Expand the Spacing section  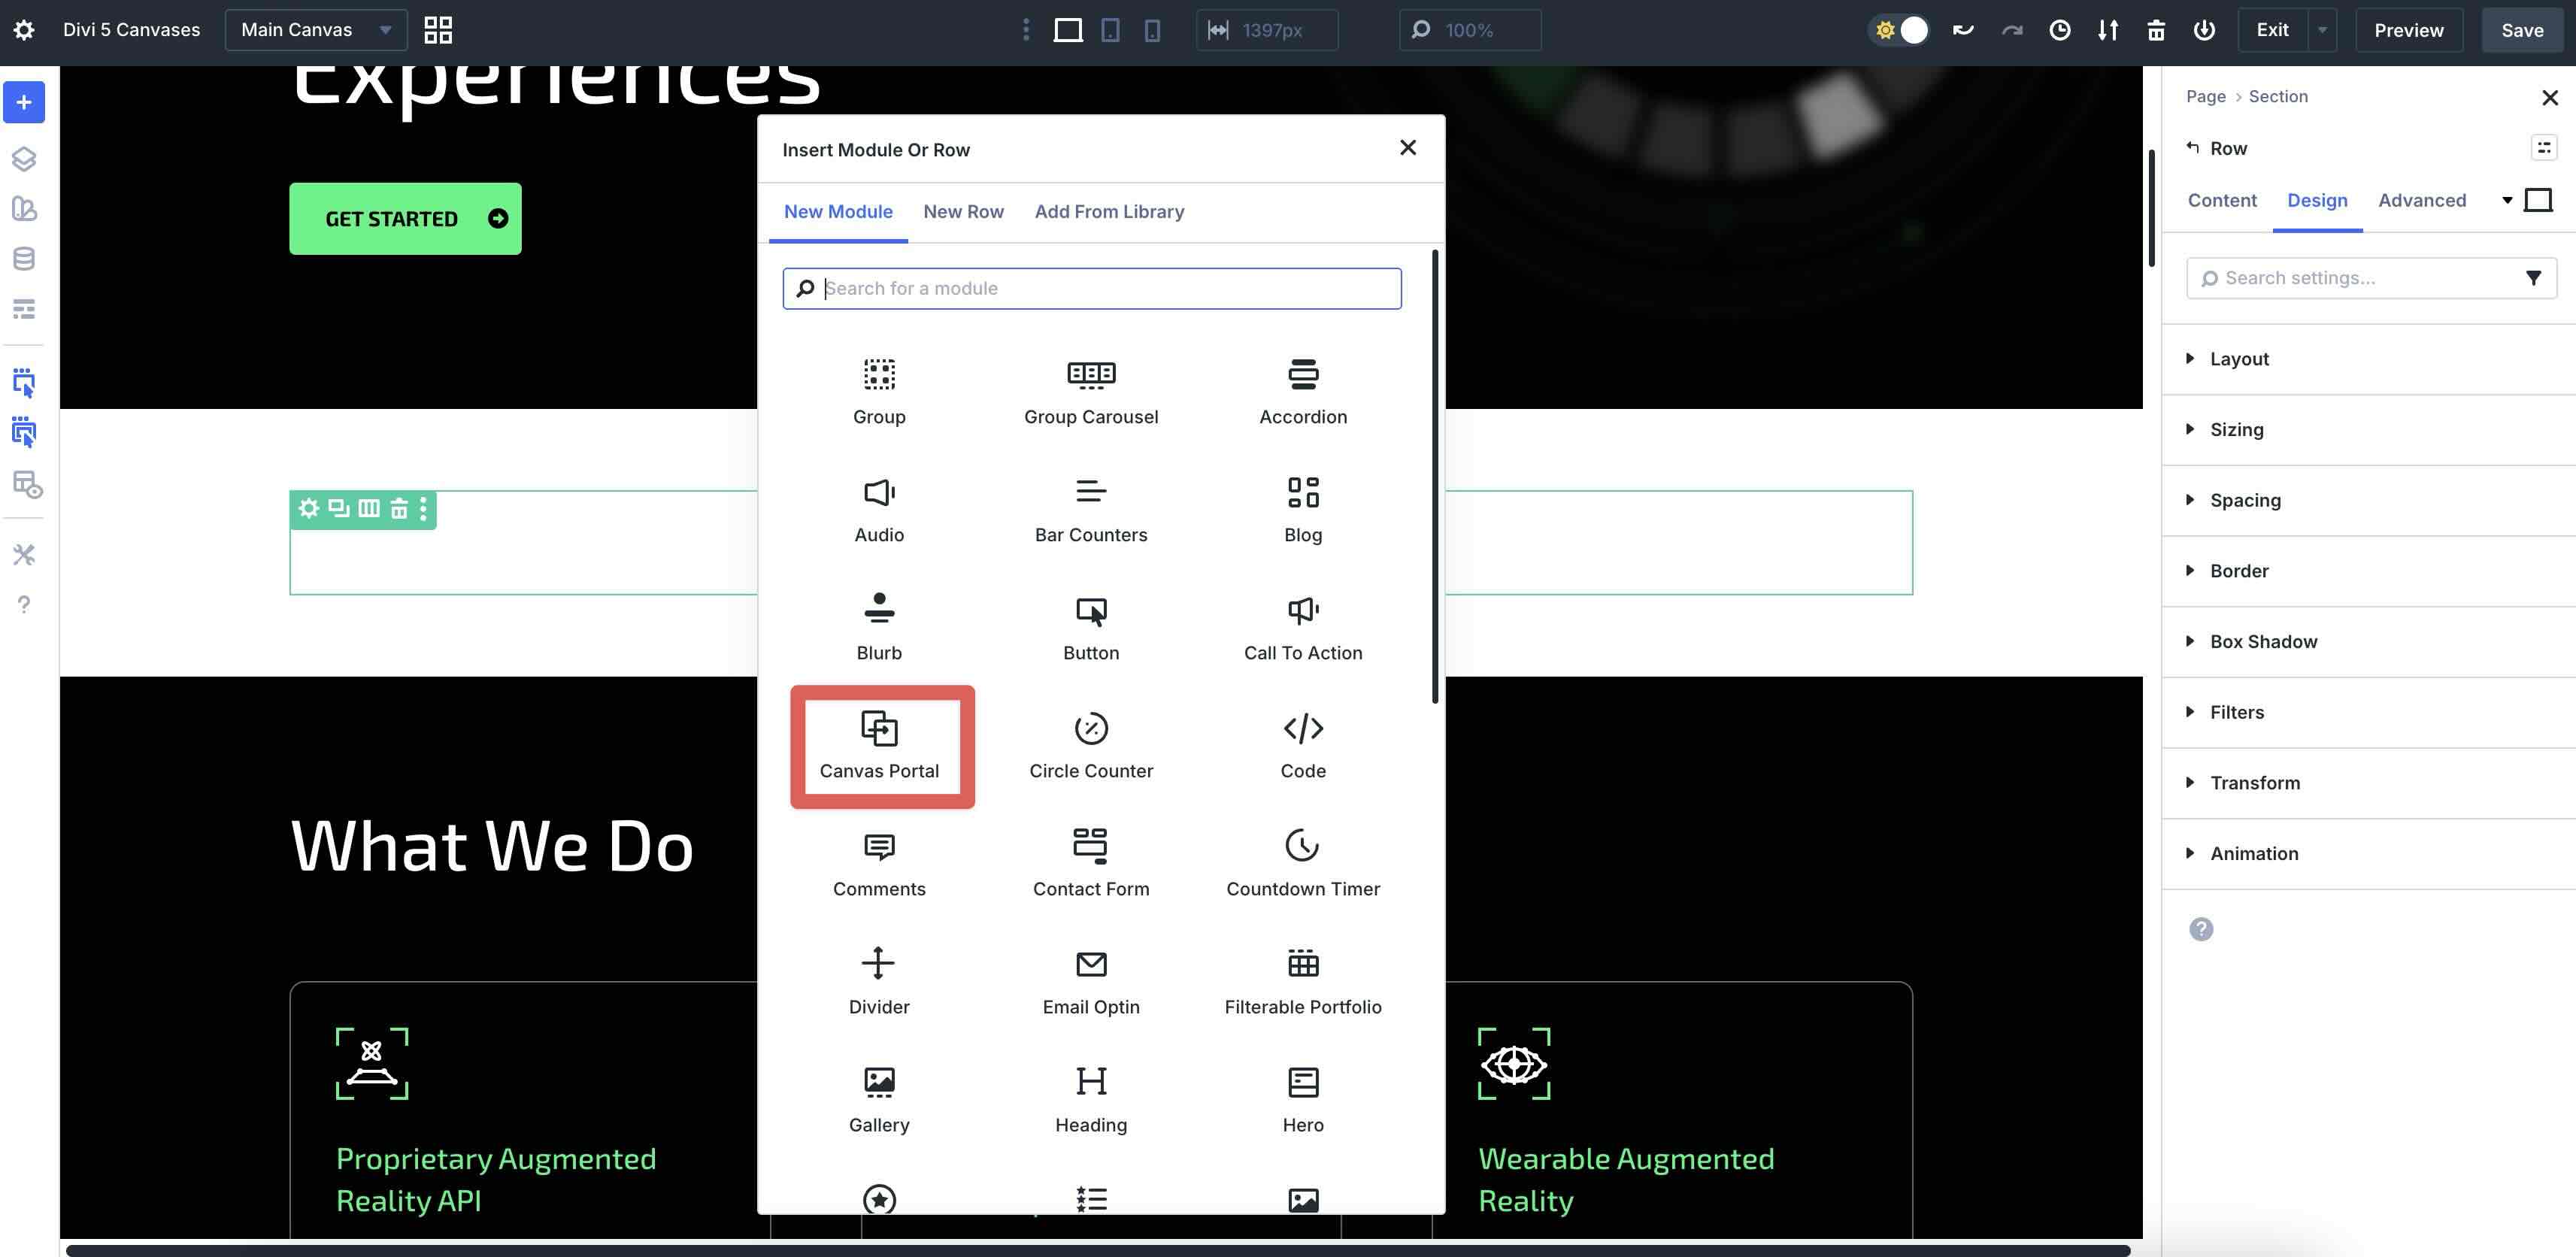point(2245,500)
